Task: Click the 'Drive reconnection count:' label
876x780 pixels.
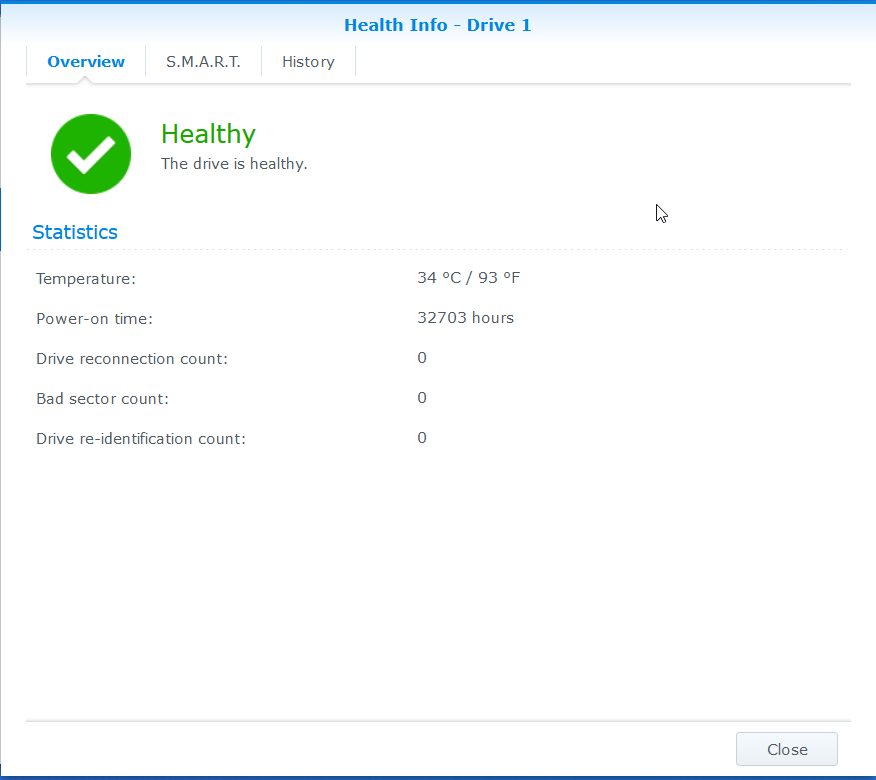Action: (x=132, y=359)
